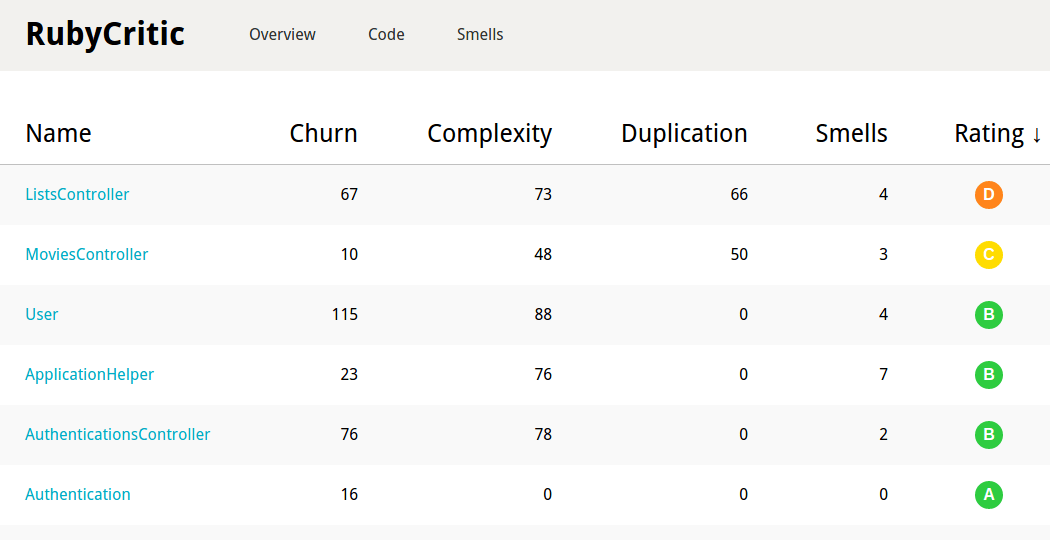Click the yellow C rating badge for MoviesController
This screenshot has height=540, width=1050.
988,255
